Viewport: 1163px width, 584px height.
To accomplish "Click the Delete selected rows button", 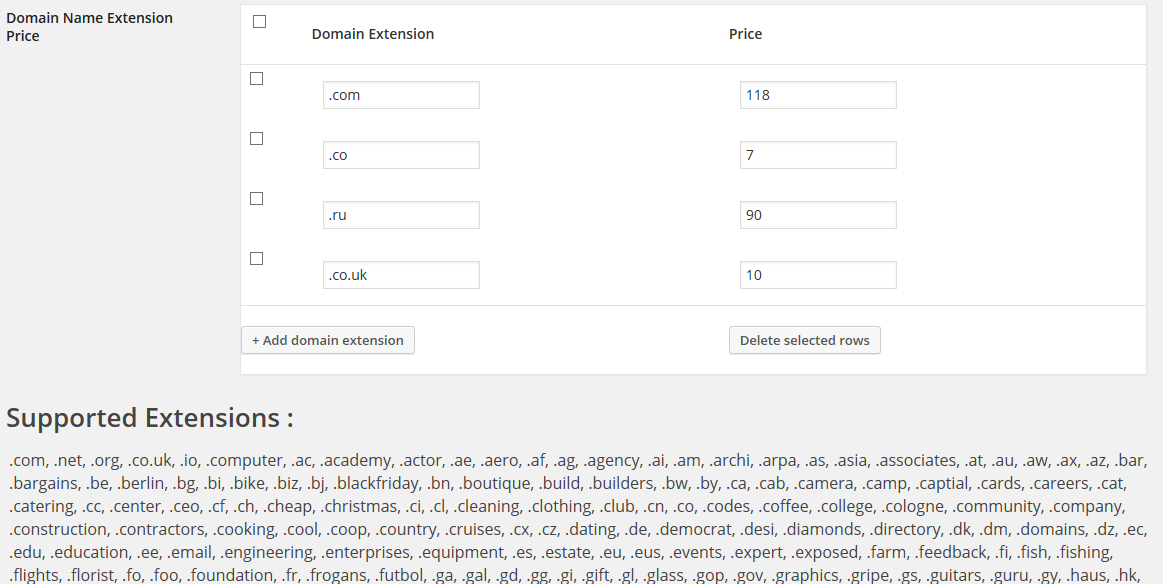I will [804, 340].
